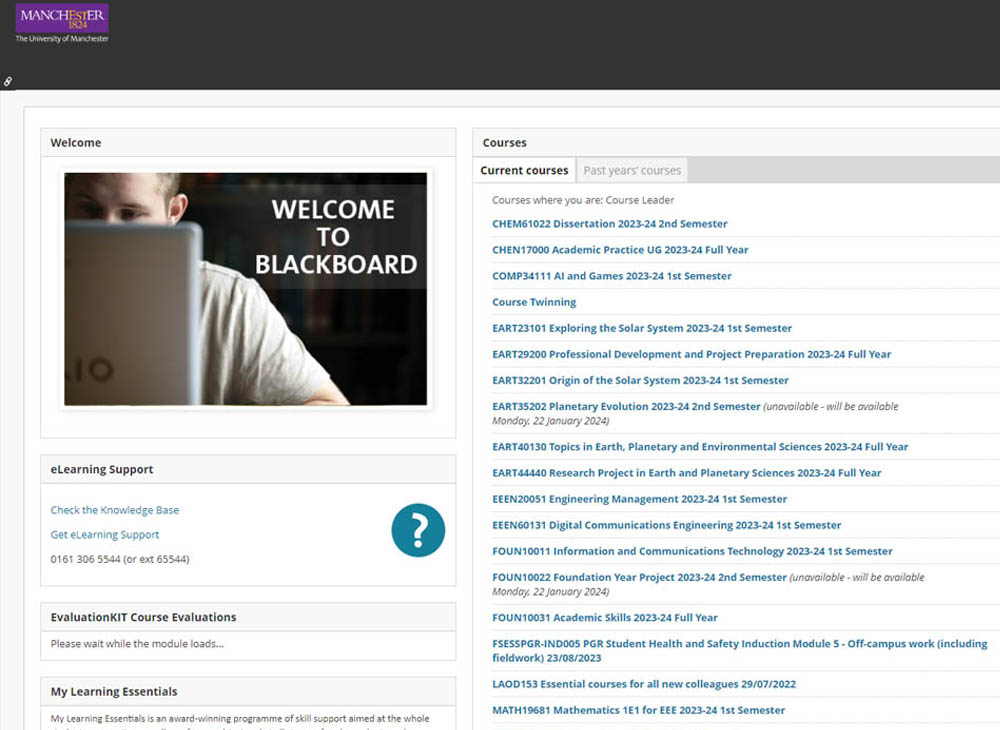Viewport: 1000px width, 730px height.
Task: Open CHEM61022 Dissertation 2023-24 course
Action: point(610,224)
